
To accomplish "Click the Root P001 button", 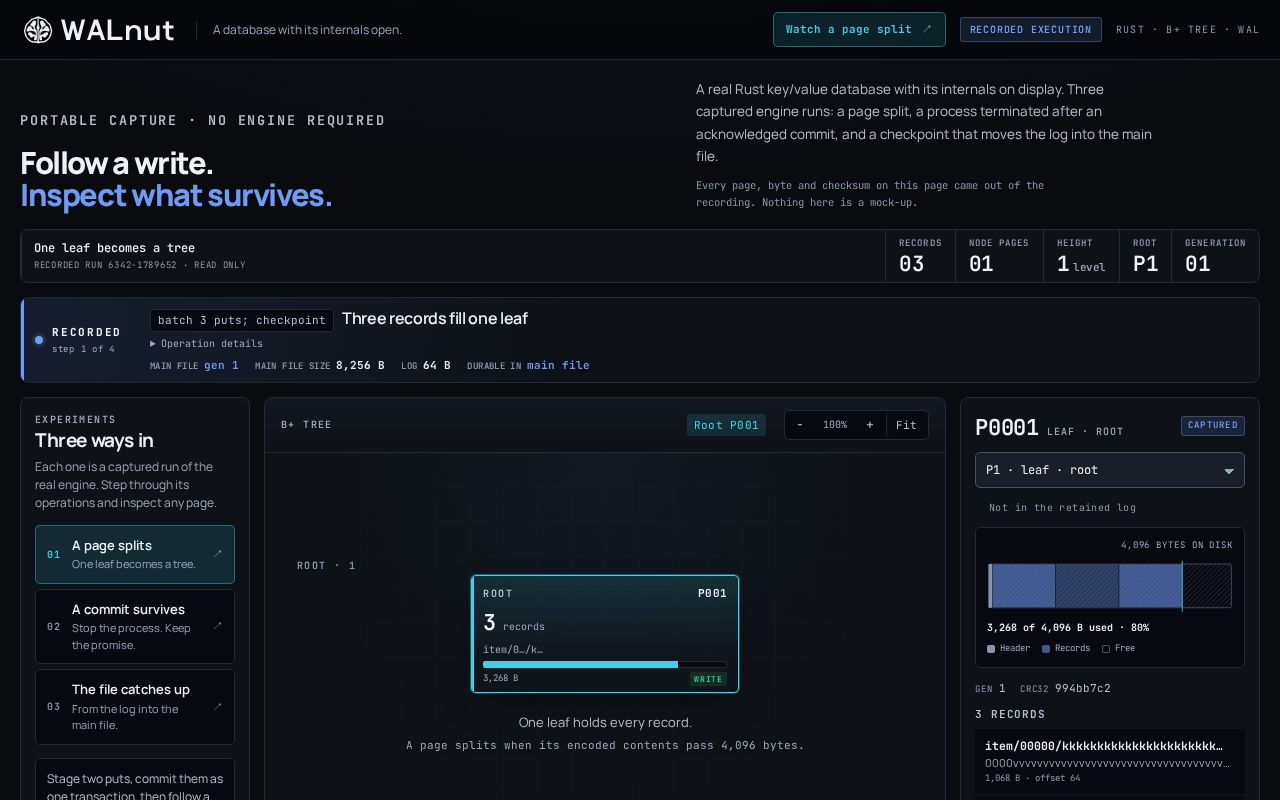I will pos(726,425).
